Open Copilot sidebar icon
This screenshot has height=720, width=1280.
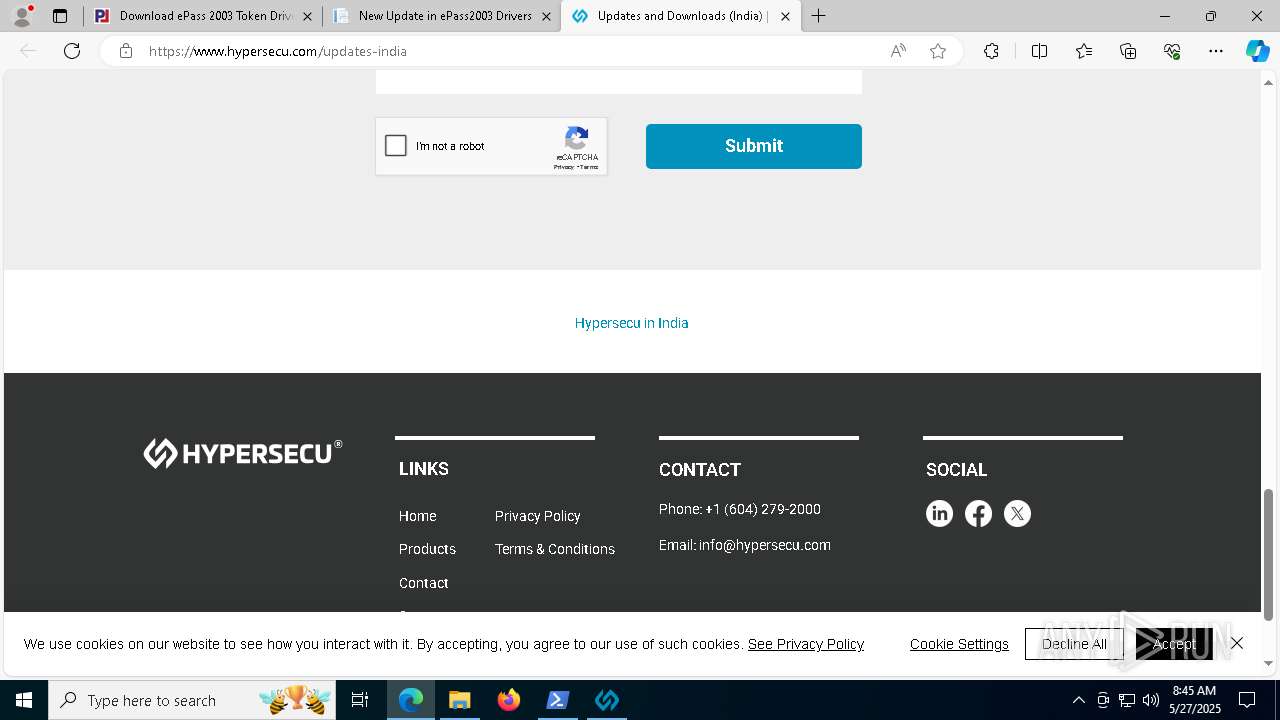tap(1257, 51)
